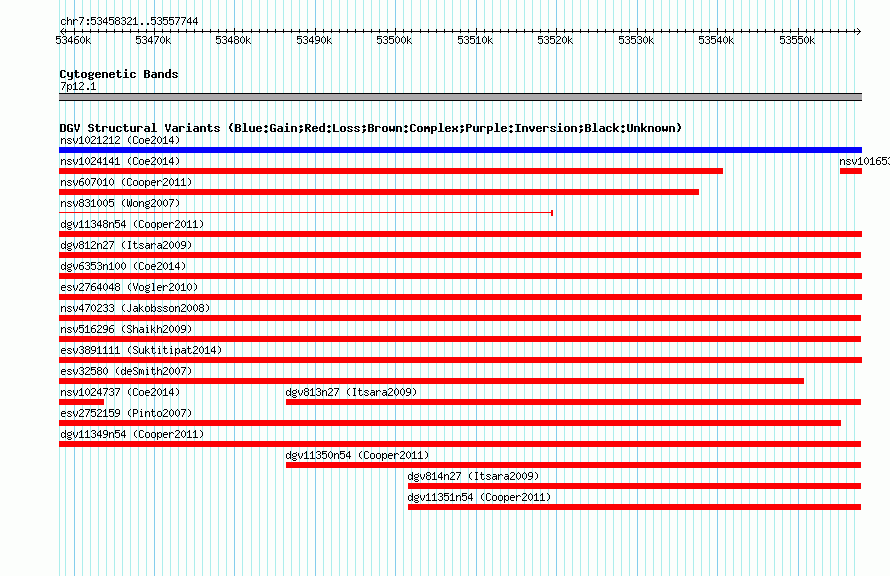Click the nsv607010 (Cooper2011) label
This screenshot has width=890, height=576.
[x=126, y=182]
